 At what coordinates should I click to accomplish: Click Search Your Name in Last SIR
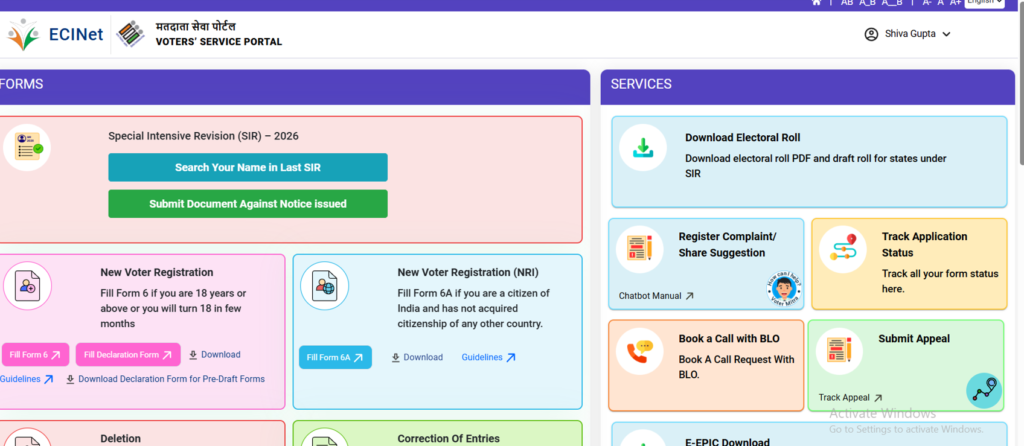[x=247, y=167]
